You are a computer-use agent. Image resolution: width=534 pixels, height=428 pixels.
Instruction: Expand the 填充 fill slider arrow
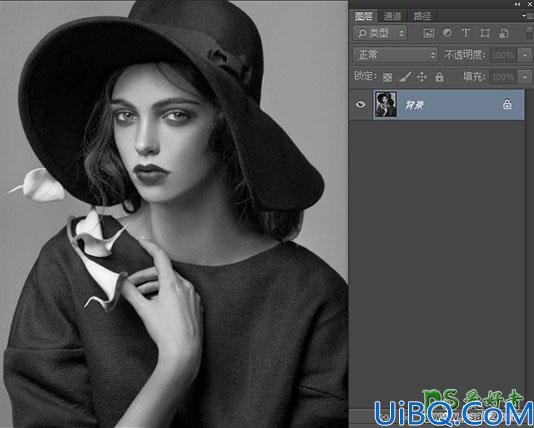pos(524,77)
